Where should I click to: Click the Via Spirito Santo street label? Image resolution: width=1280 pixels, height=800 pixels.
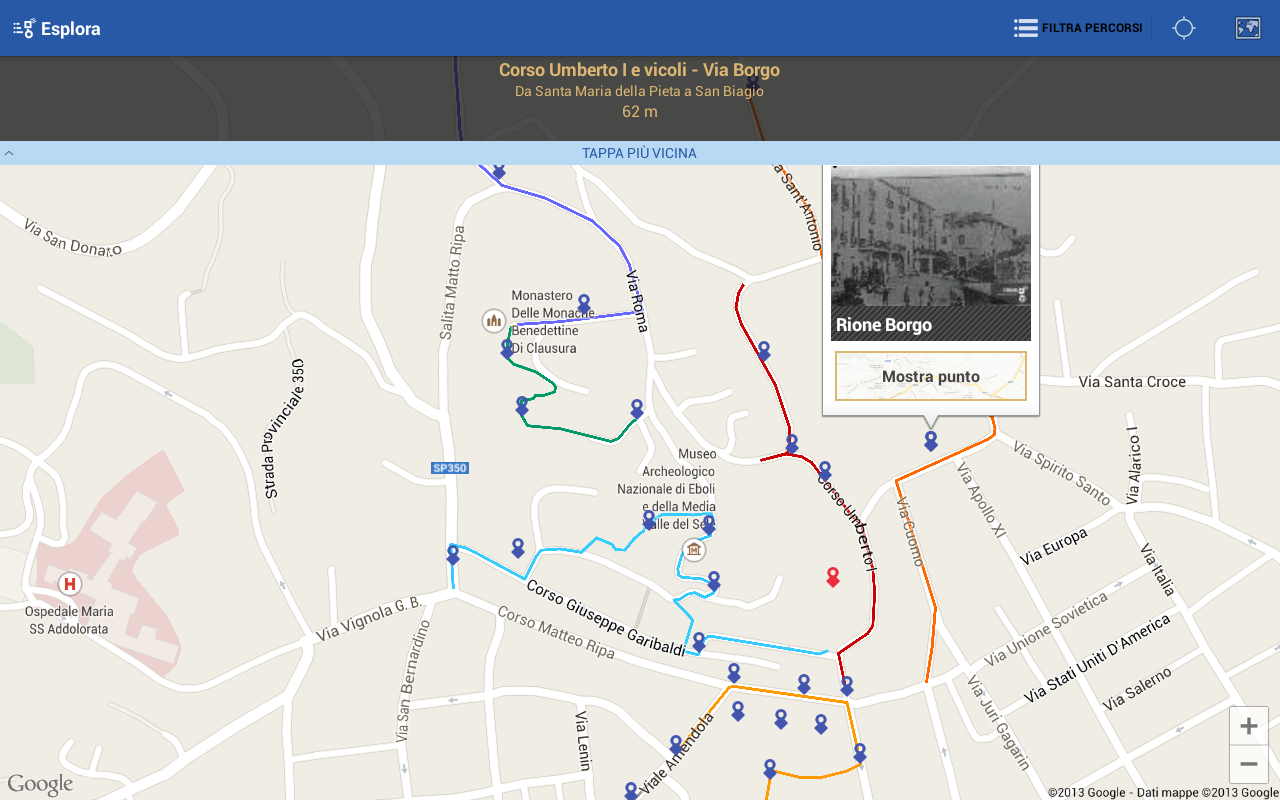tap(1062, 473)
